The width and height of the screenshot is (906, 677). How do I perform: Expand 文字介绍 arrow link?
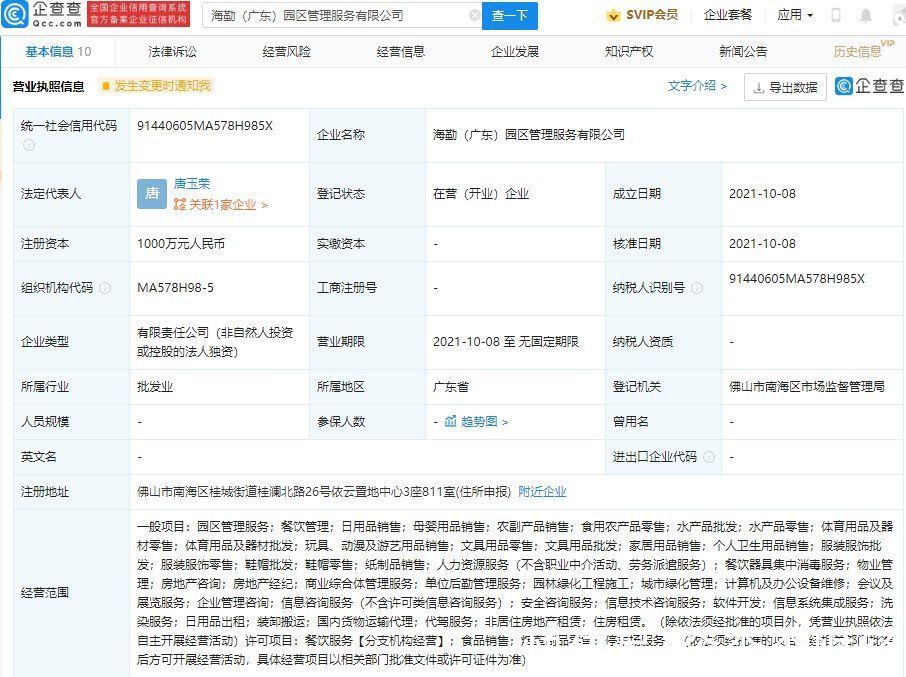coord(697,86)
